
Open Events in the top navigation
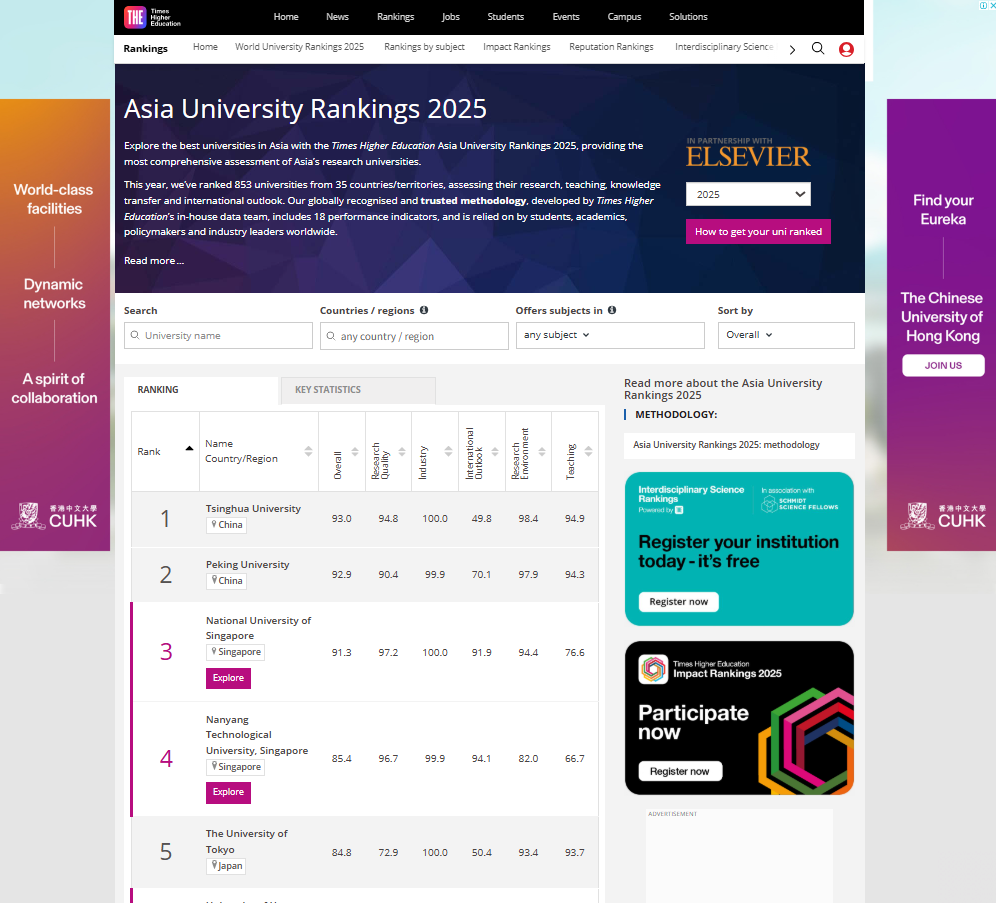click(x=566, y=17)
